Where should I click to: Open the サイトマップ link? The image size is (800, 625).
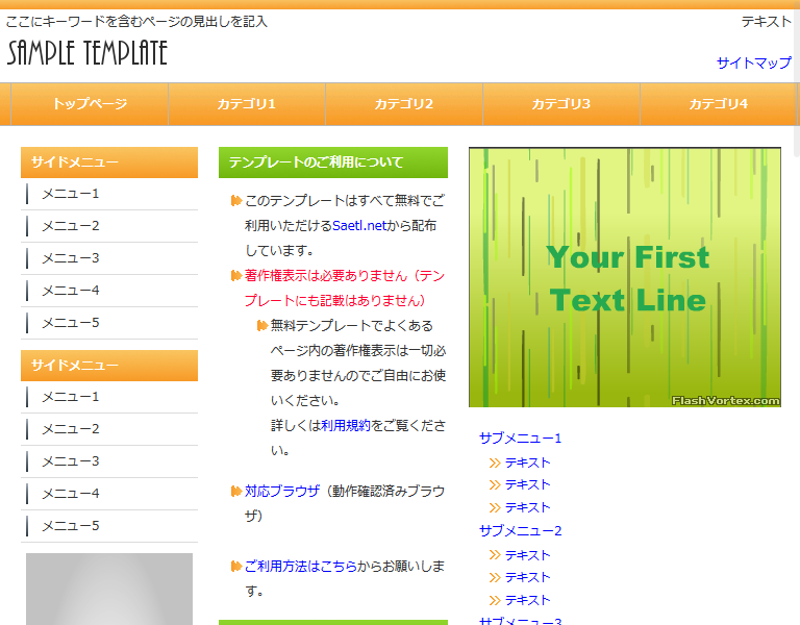[756, 64]
